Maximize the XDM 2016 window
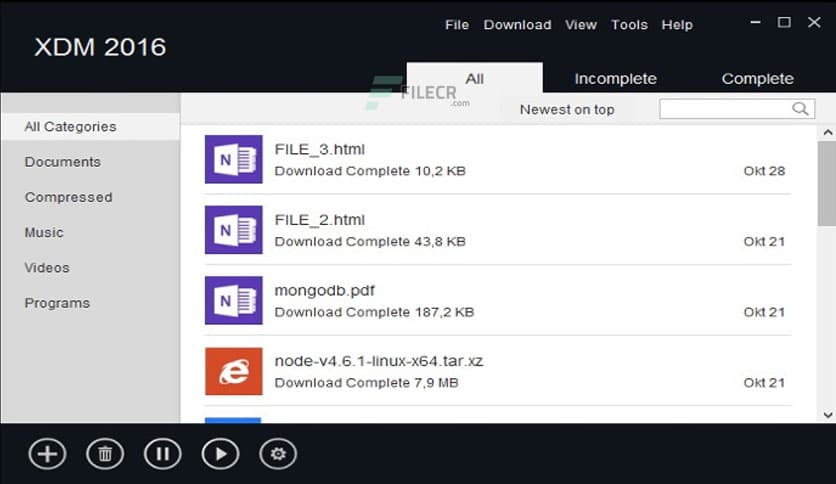 tap(784, 22)
